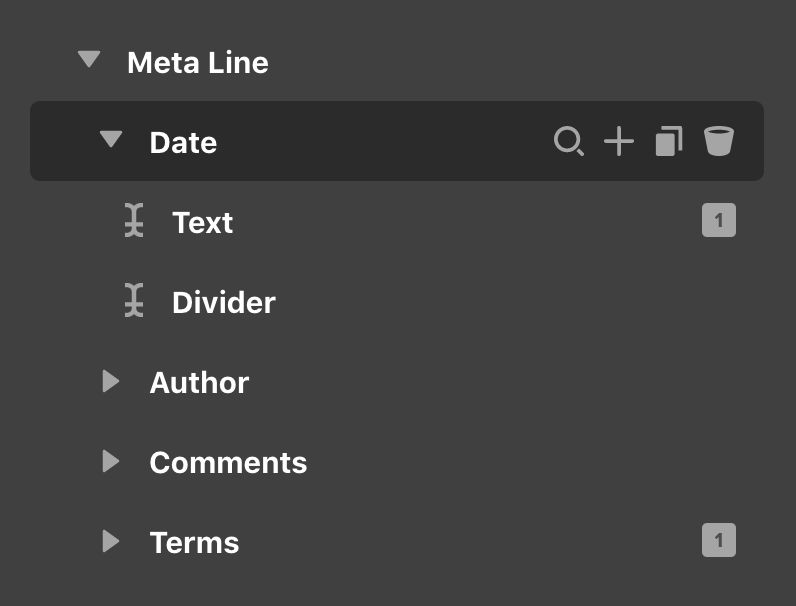Duplicate the Date element
796x606 pixels.
(669, 141)
